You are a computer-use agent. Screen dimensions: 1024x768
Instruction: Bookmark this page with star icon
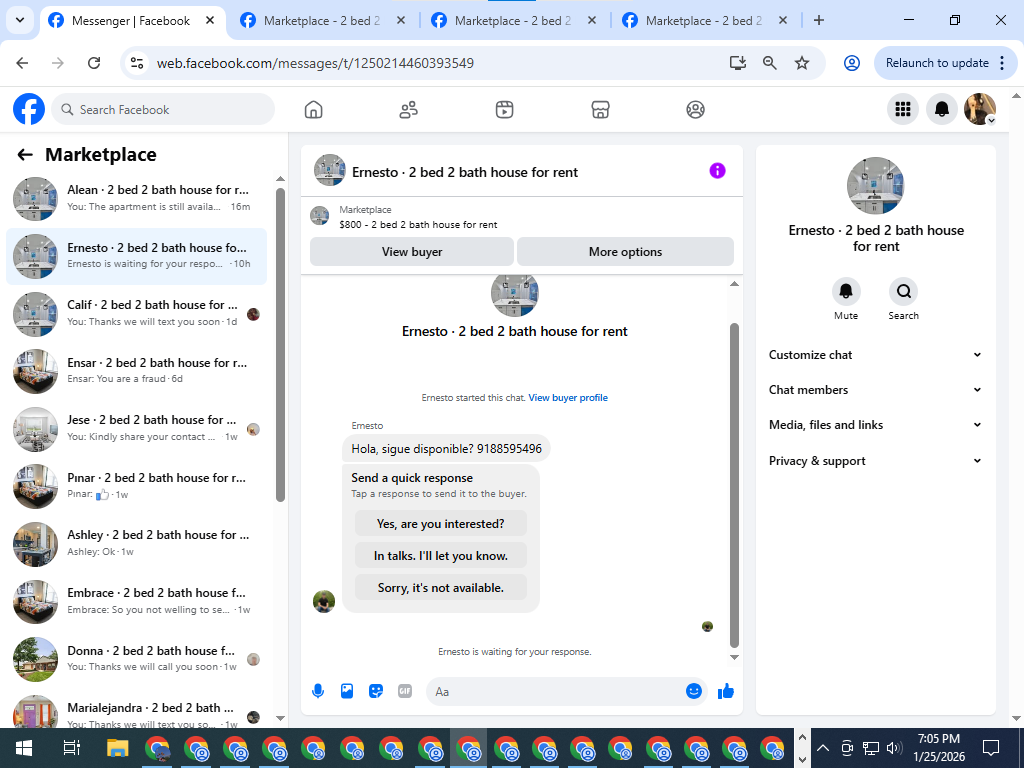tap(802, 63)
